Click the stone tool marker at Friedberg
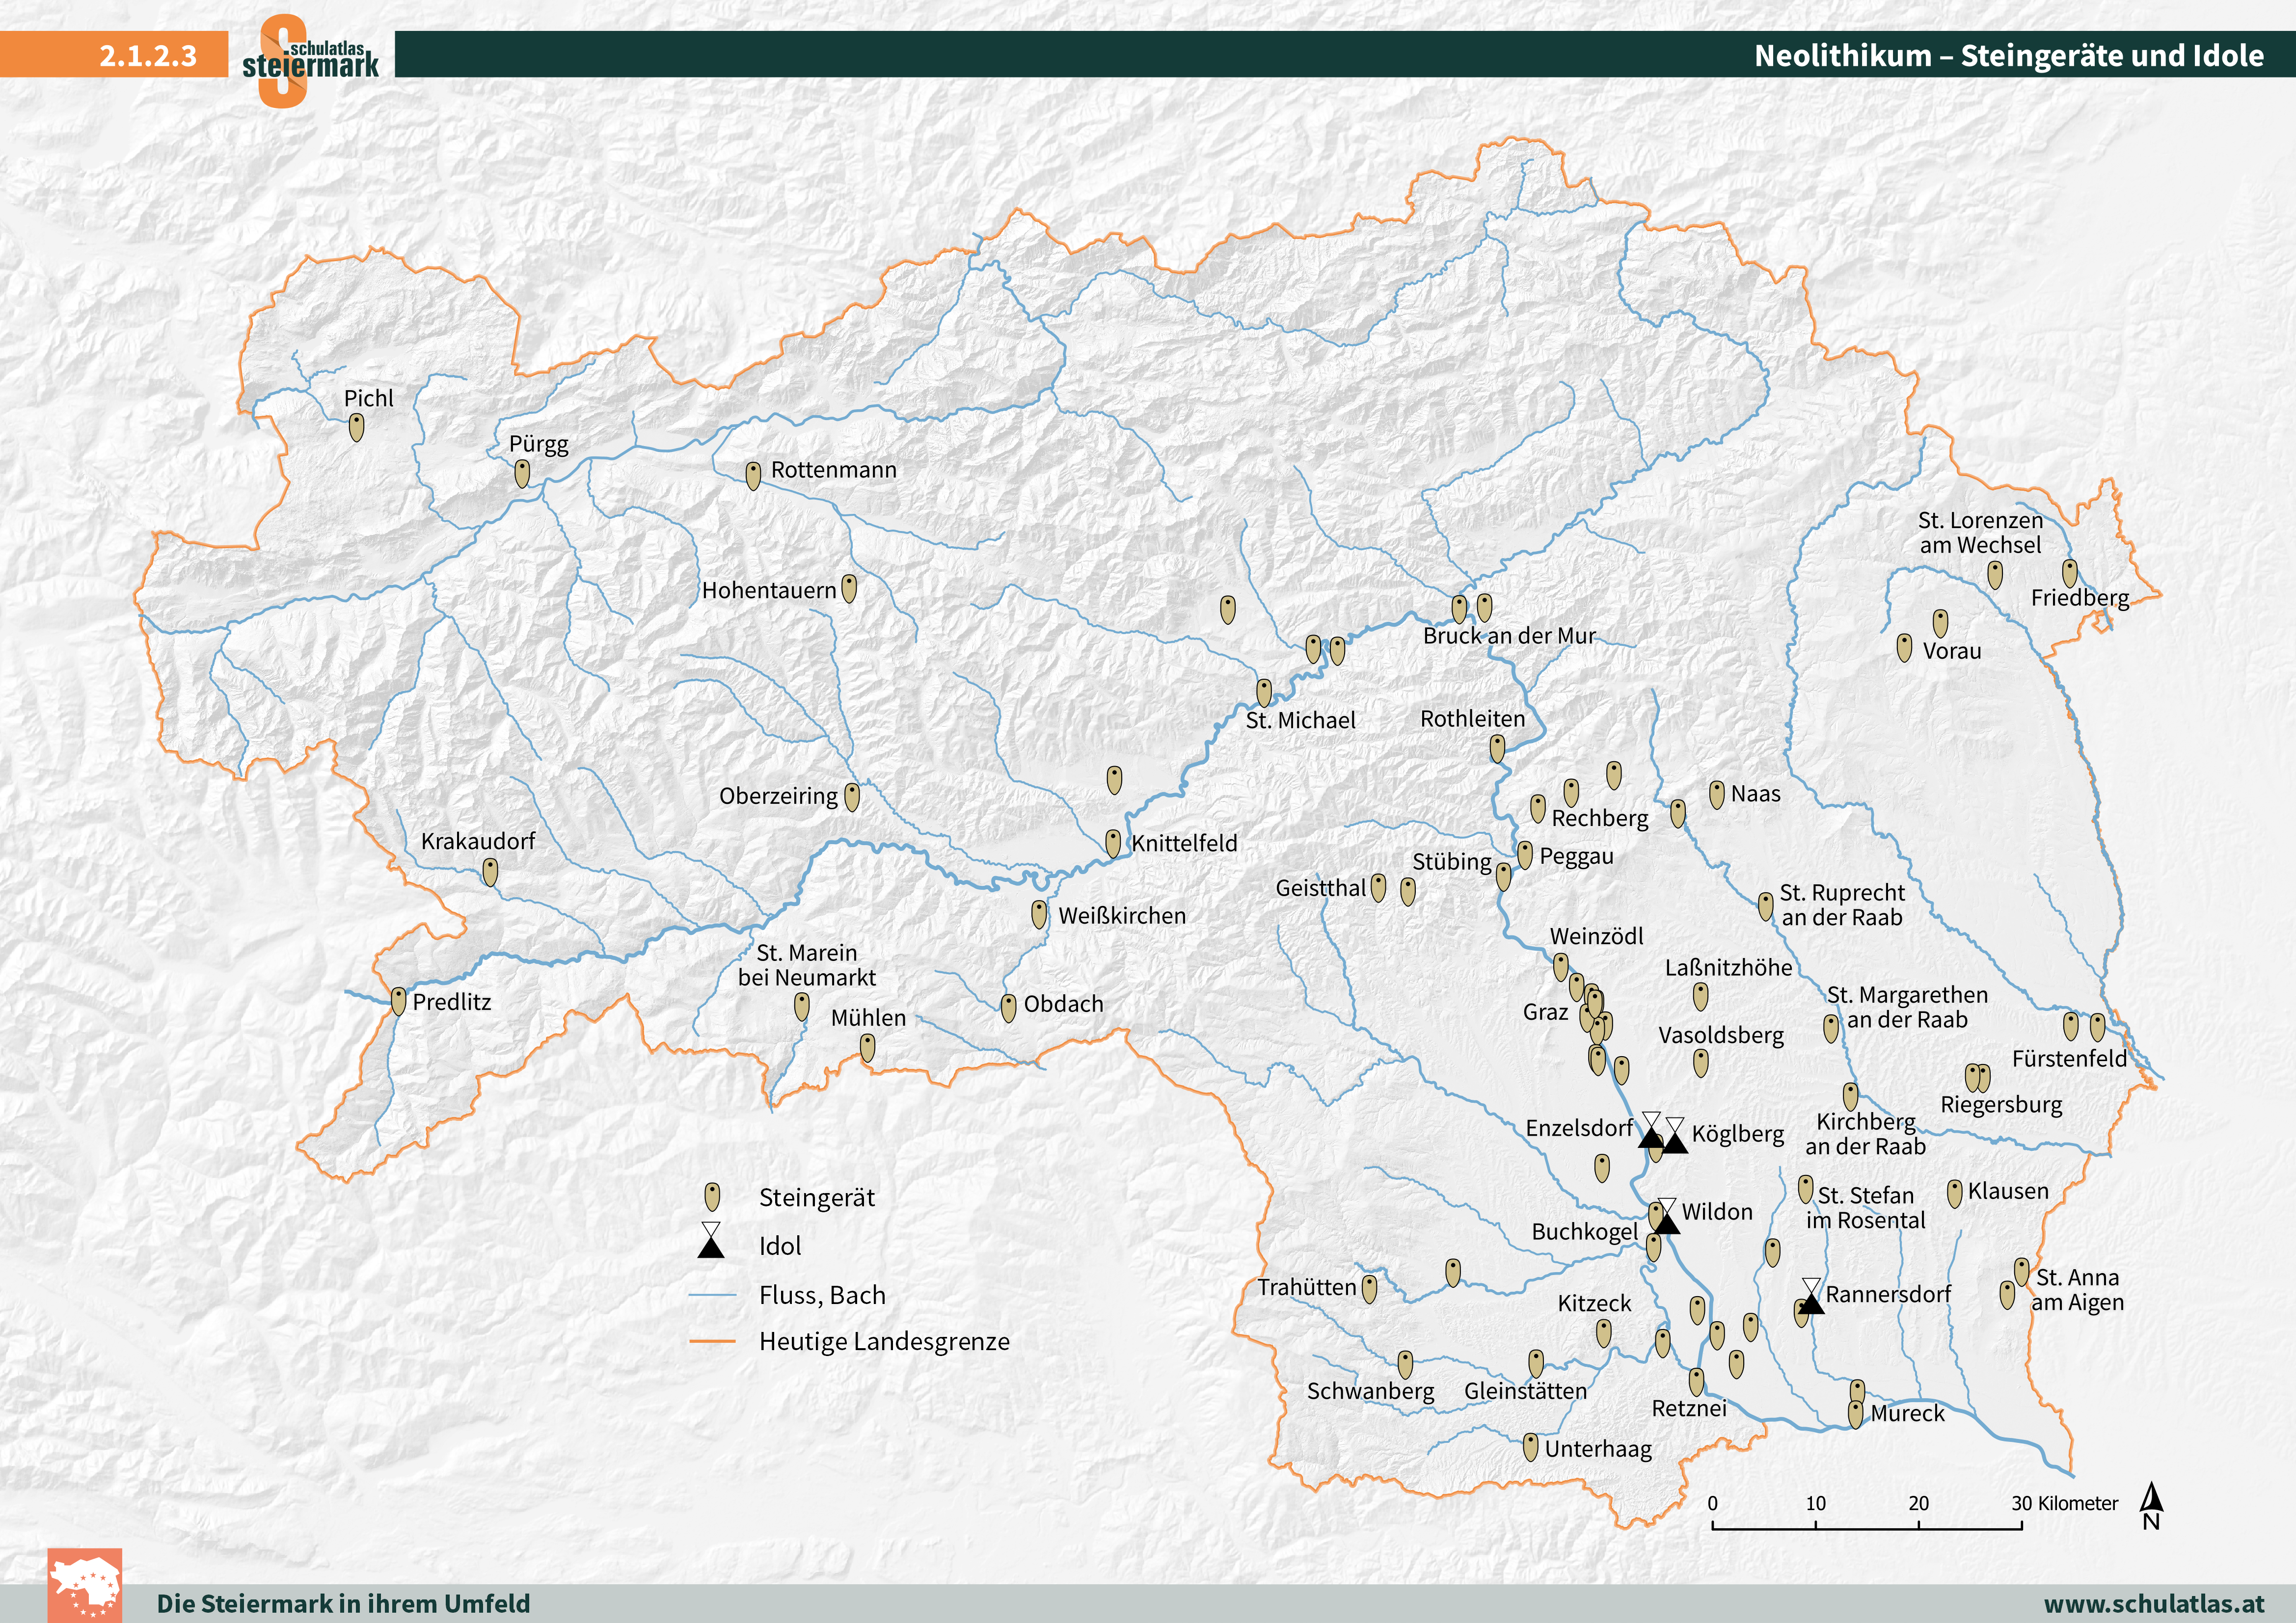Viewport: 2296px width, 1623px height. tap(2070, 573)
